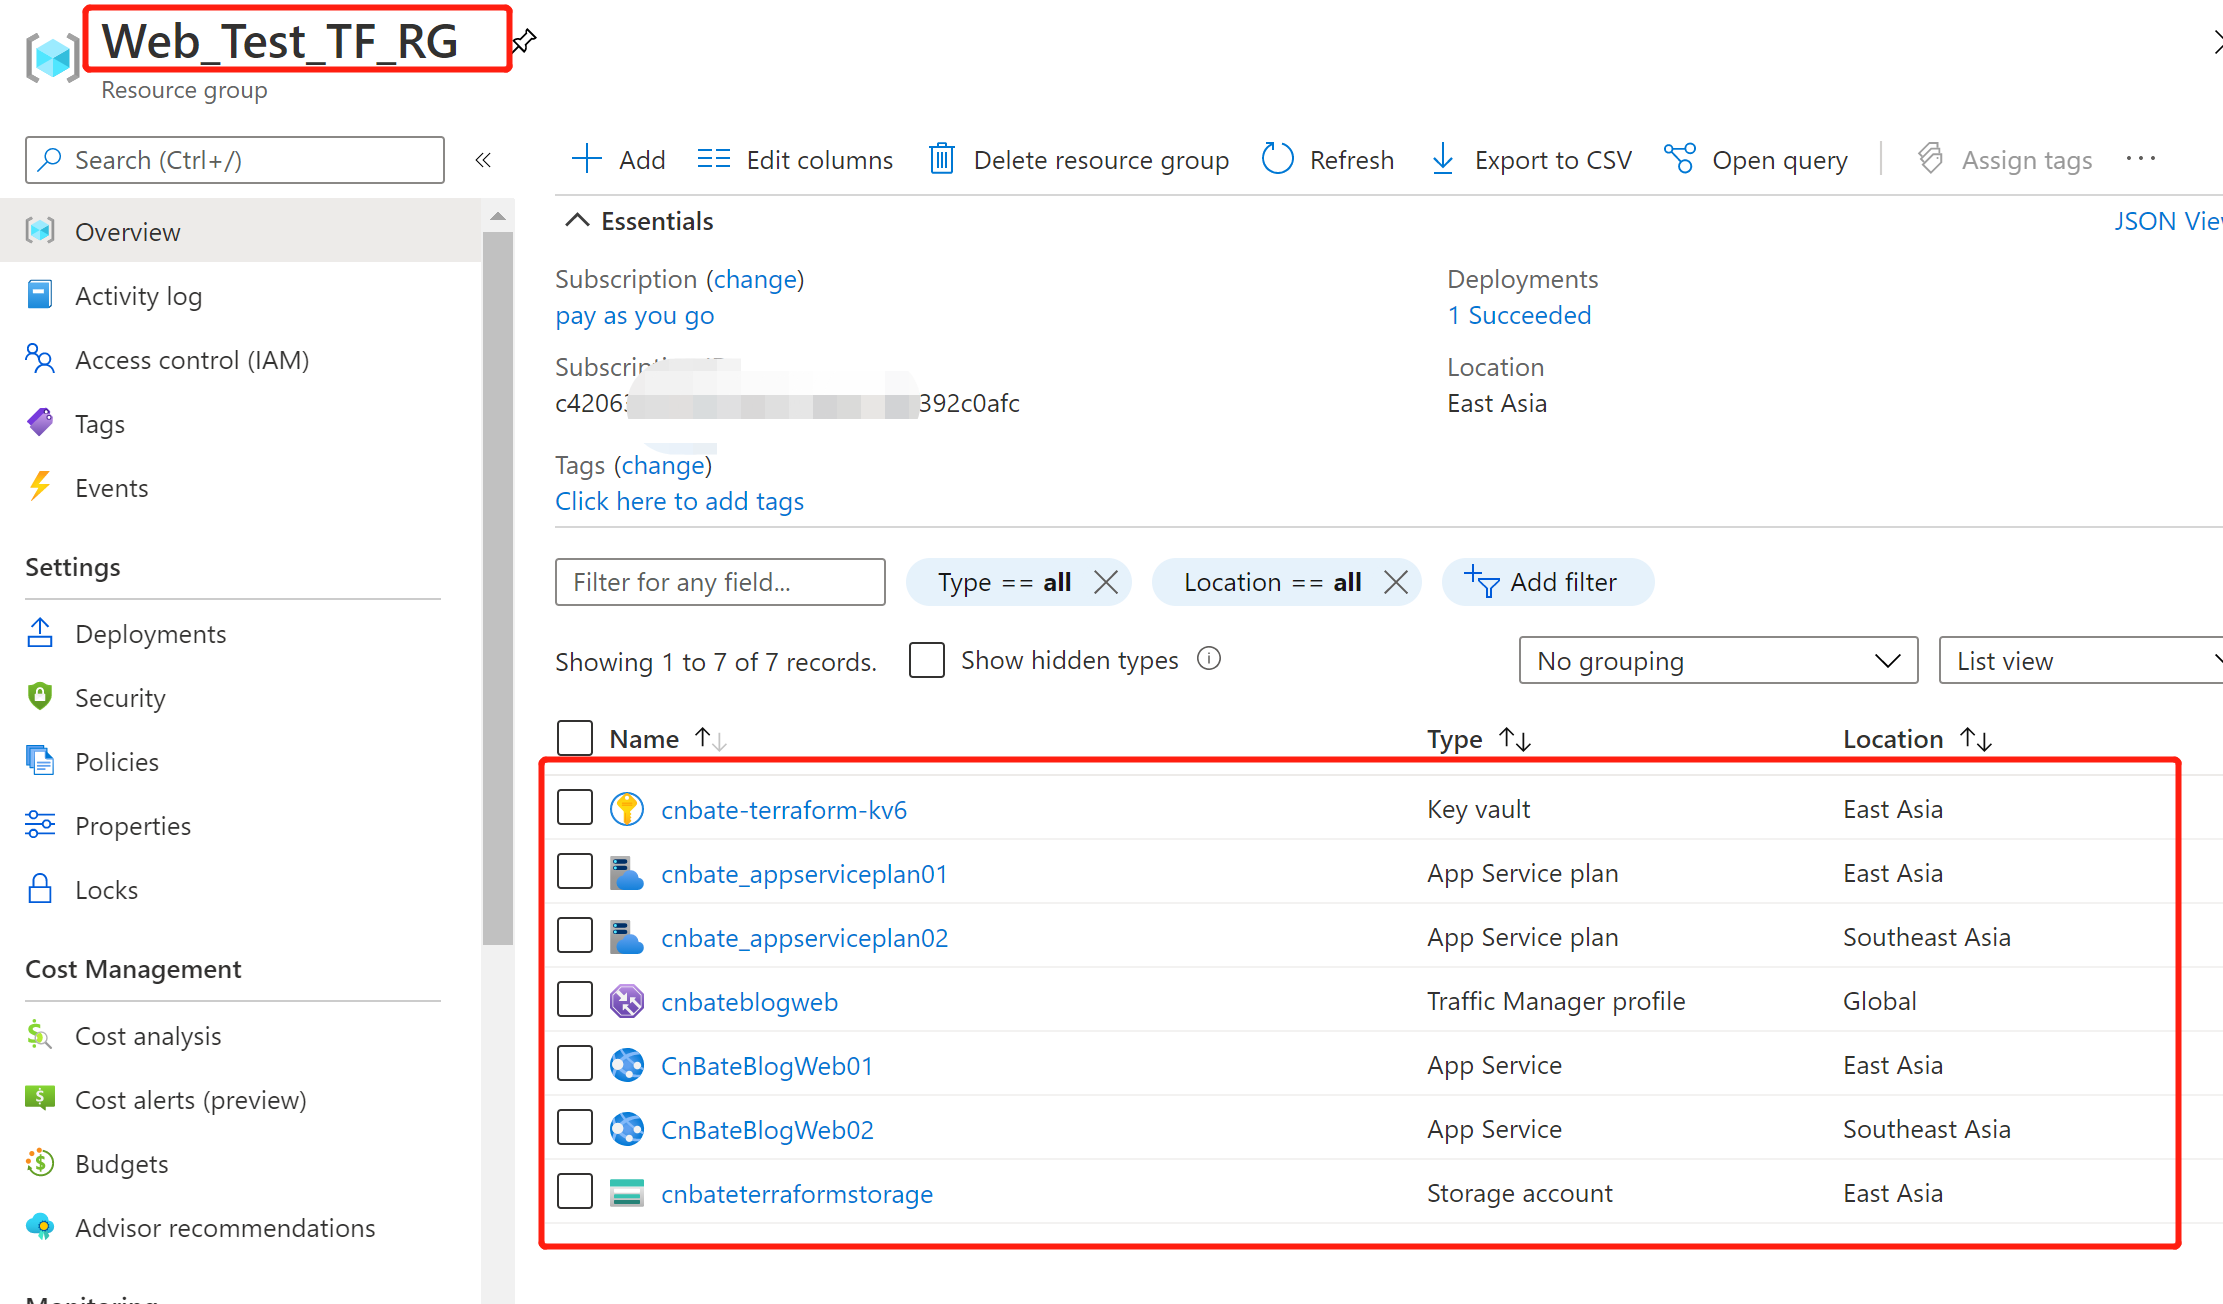This screenshot has height=1304, width=2223.
Task: Open Deployments under Settings
Action: click(x=241, y=633)
